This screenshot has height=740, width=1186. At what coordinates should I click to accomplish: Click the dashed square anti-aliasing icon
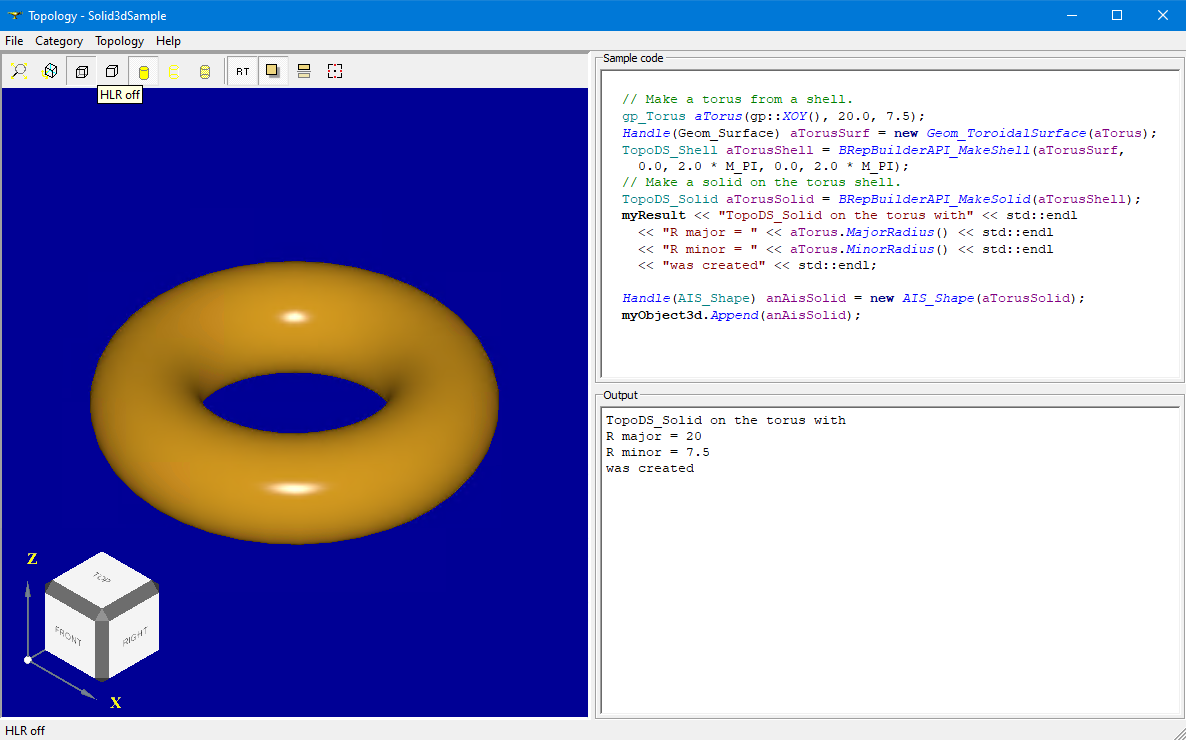click(335, 72)
